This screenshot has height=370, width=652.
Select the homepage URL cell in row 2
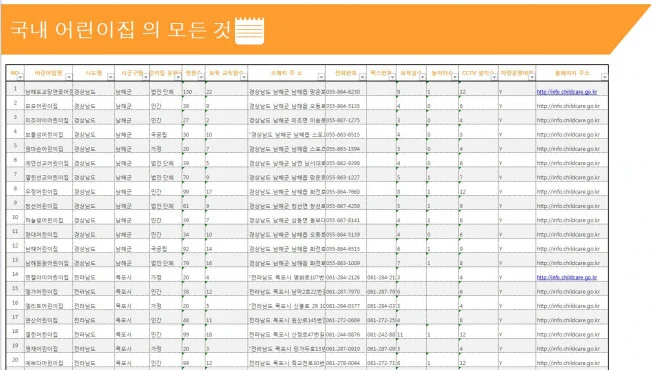(x=572, y=104)
